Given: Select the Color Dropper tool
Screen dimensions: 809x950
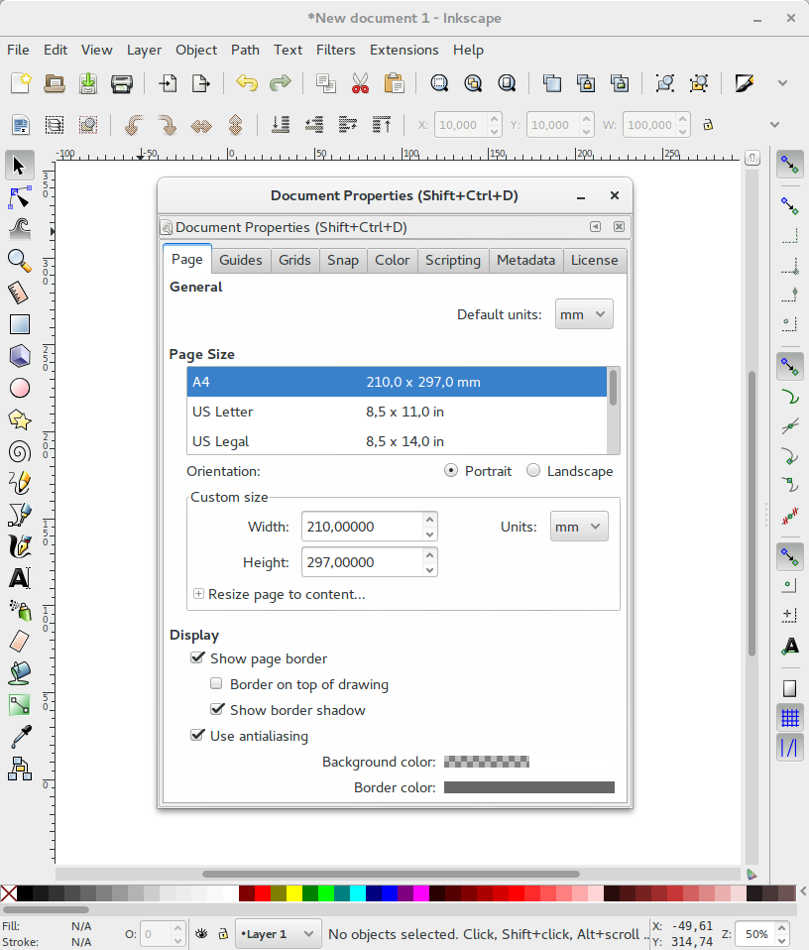Looking at the screenshot, I should coord(19,737).
